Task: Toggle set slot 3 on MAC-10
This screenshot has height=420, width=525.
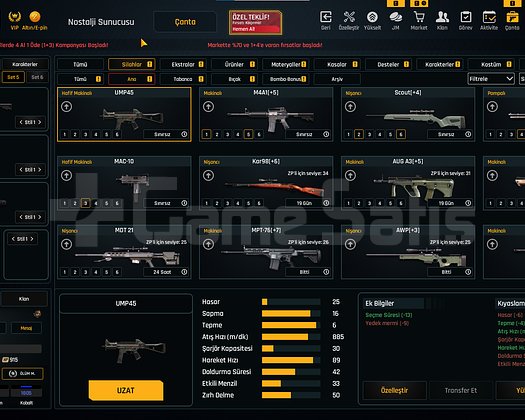Action: click(x=85, y=203)
